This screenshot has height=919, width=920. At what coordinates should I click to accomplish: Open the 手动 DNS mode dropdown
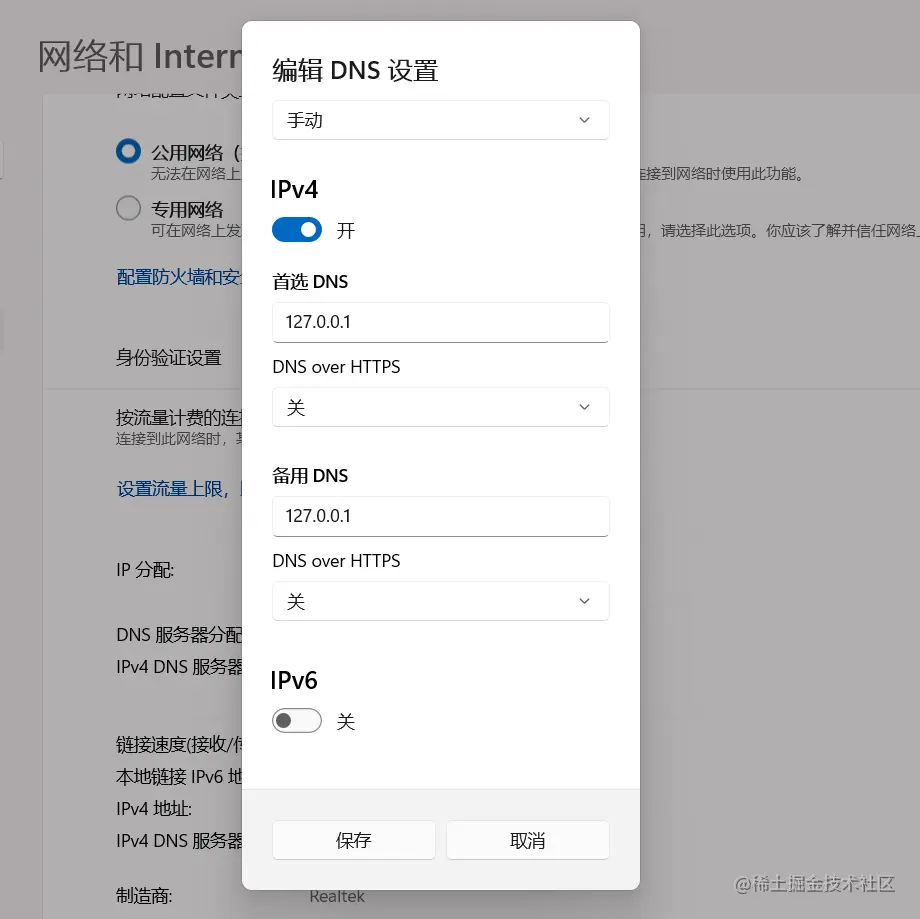(x=441, y=120)
